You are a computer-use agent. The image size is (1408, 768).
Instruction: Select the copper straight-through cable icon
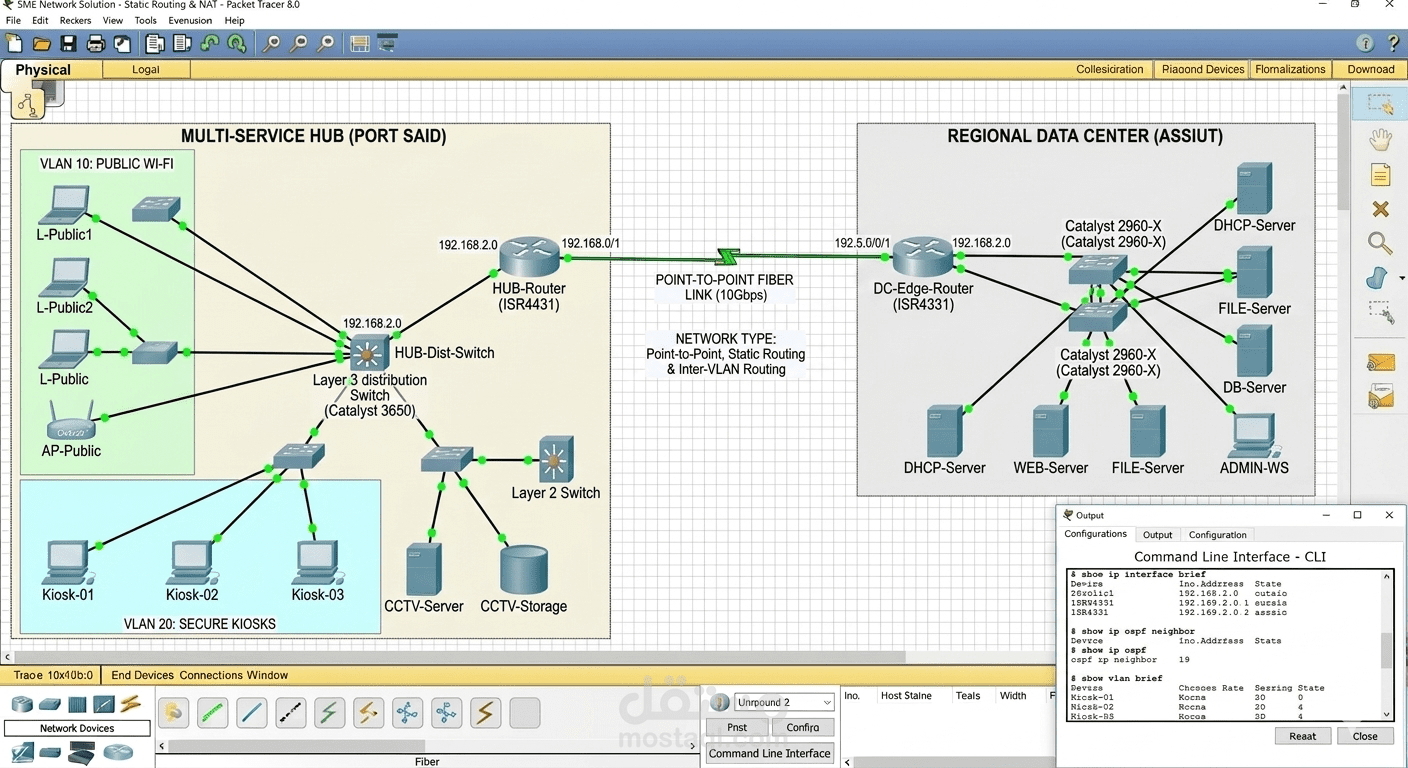(x=252, y=712)
